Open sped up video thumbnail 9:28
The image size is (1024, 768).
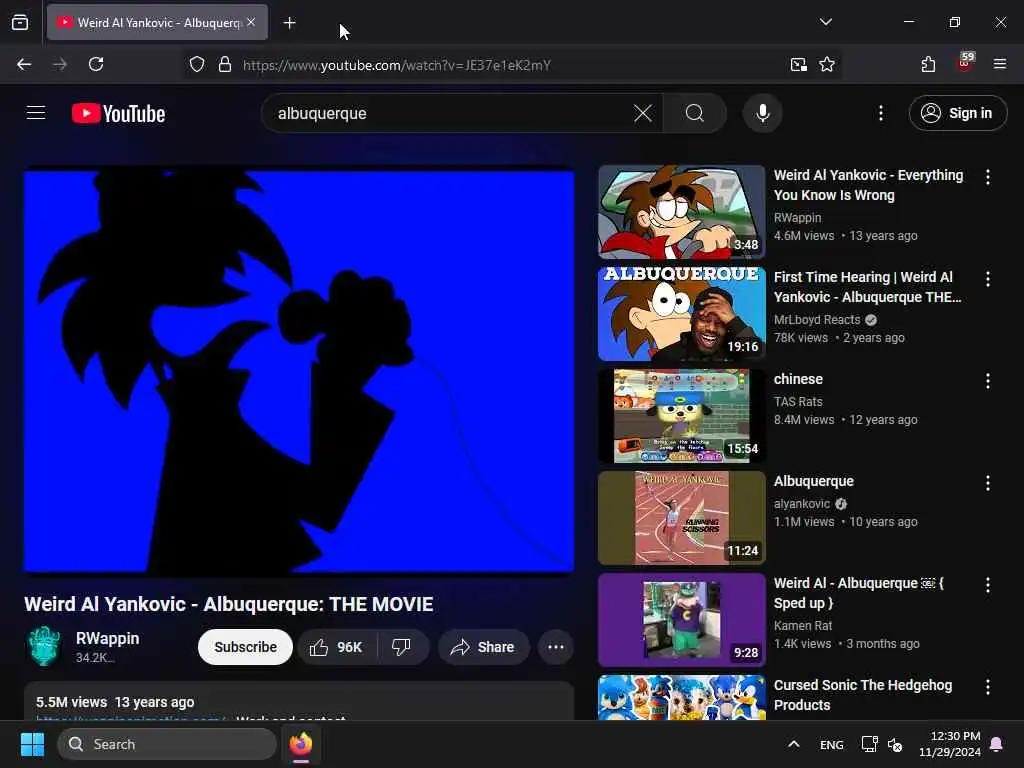pyautogui.click(x=682, y=620)
